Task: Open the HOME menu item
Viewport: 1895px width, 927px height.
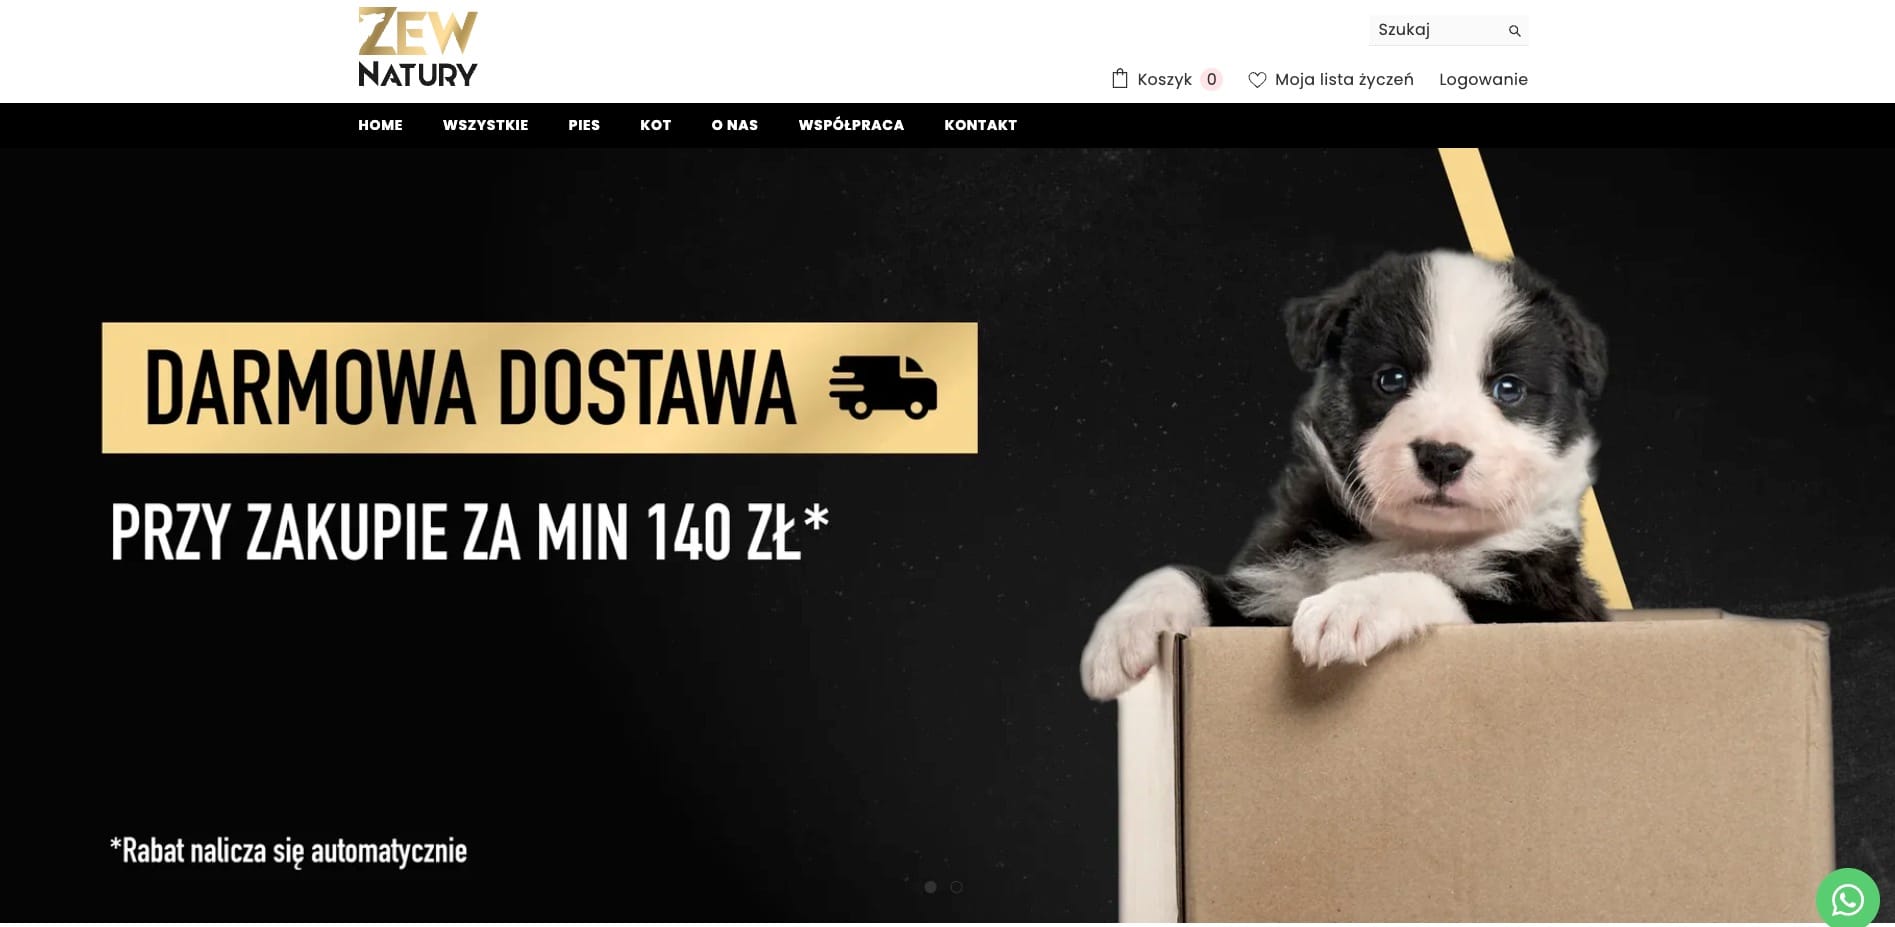Action: (380, 125)
